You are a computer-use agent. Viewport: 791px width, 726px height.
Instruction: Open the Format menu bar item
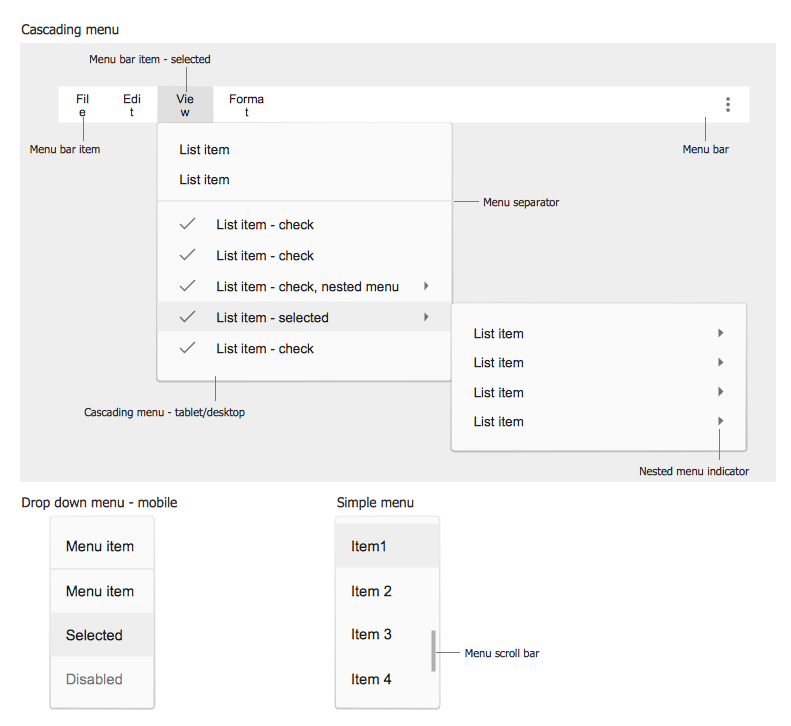246,105
